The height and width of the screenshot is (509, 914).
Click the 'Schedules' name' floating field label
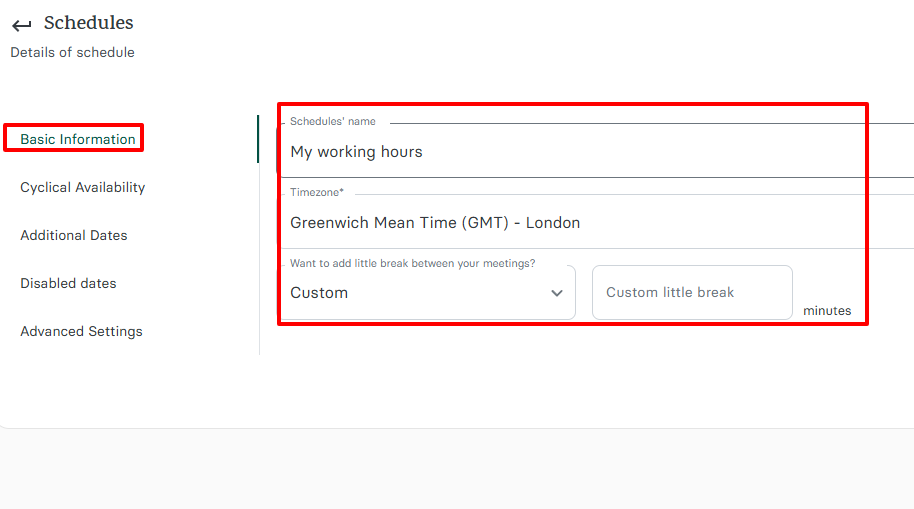333,122
